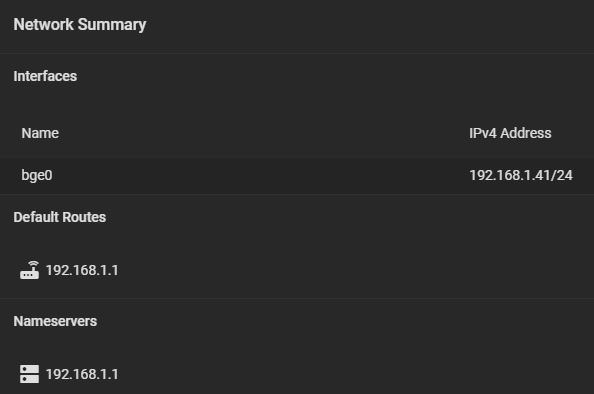
Task: Click the IPv4 Address column header
Action: click(x=510, y=133)
